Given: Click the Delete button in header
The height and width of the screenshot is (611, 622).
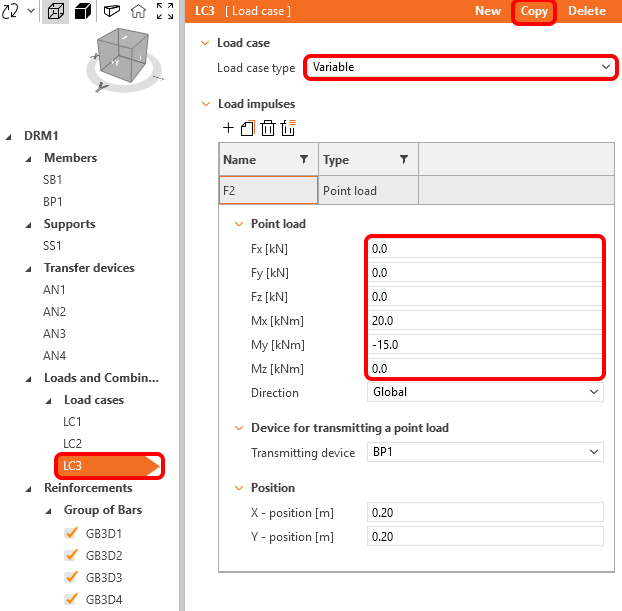Looking at the screenshot, I should [x=587, y=11].
